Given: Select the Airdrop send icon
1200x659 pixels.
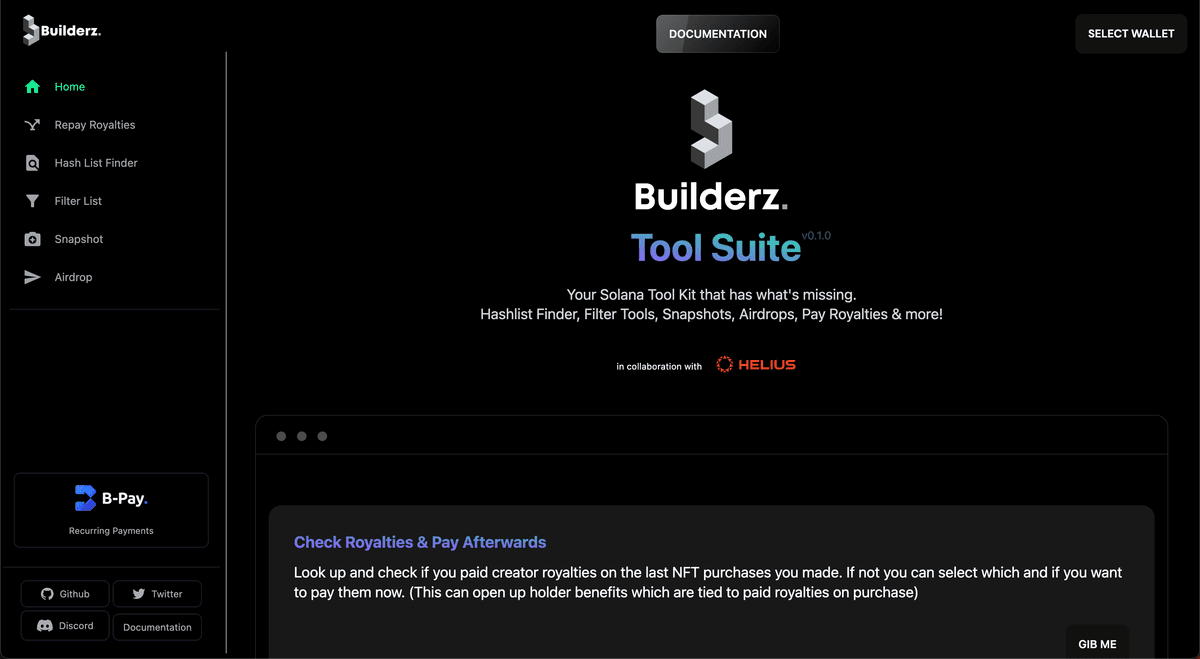Looking at the screenshot, I should tap(32, 276).
